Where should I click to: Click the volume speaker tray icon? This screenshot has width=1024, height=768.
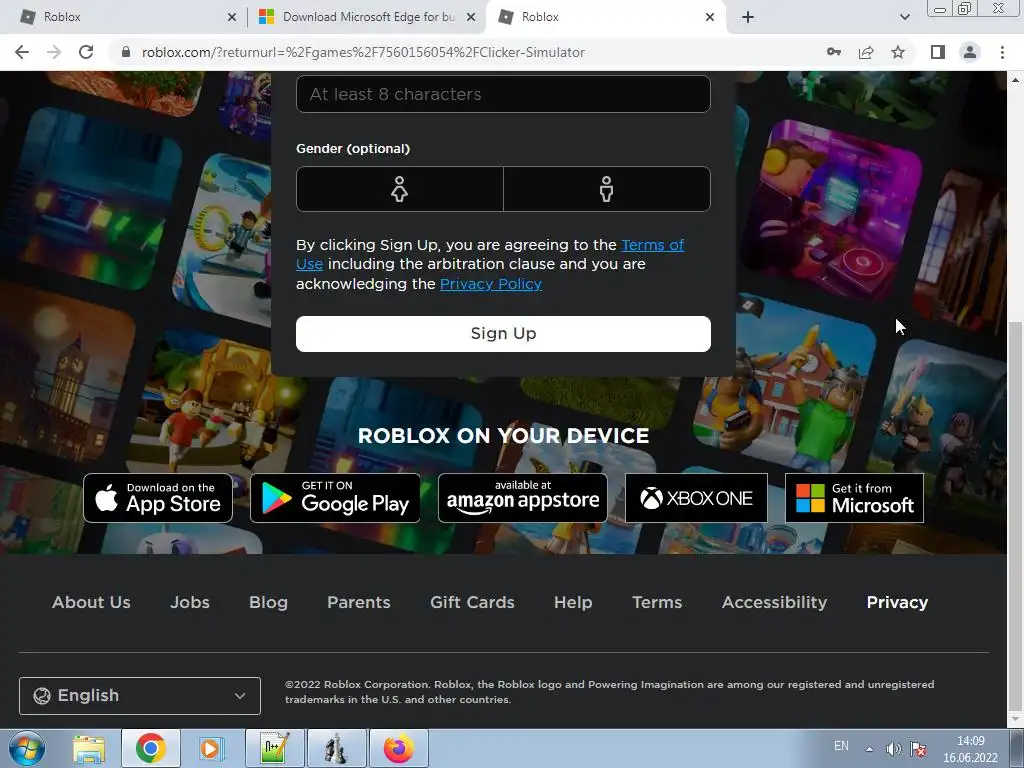893,749
